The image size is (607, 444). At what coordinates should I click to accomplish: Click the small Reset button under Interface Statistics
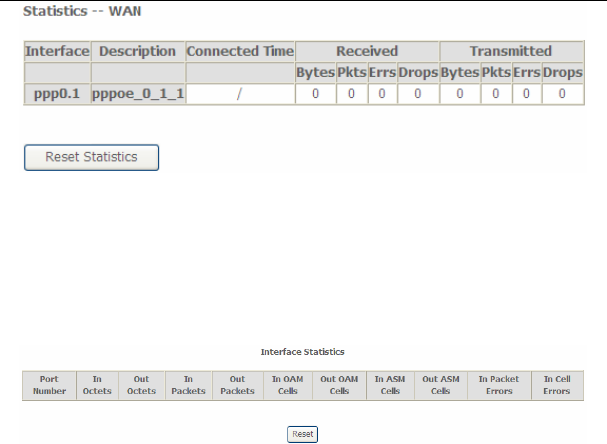coord(302,434)
